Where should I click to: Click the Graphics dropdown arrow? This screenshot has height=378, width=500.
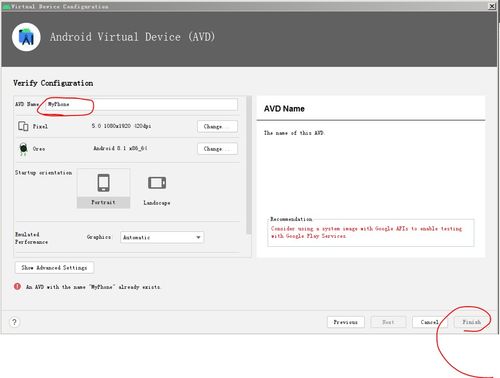click(198, 237)
